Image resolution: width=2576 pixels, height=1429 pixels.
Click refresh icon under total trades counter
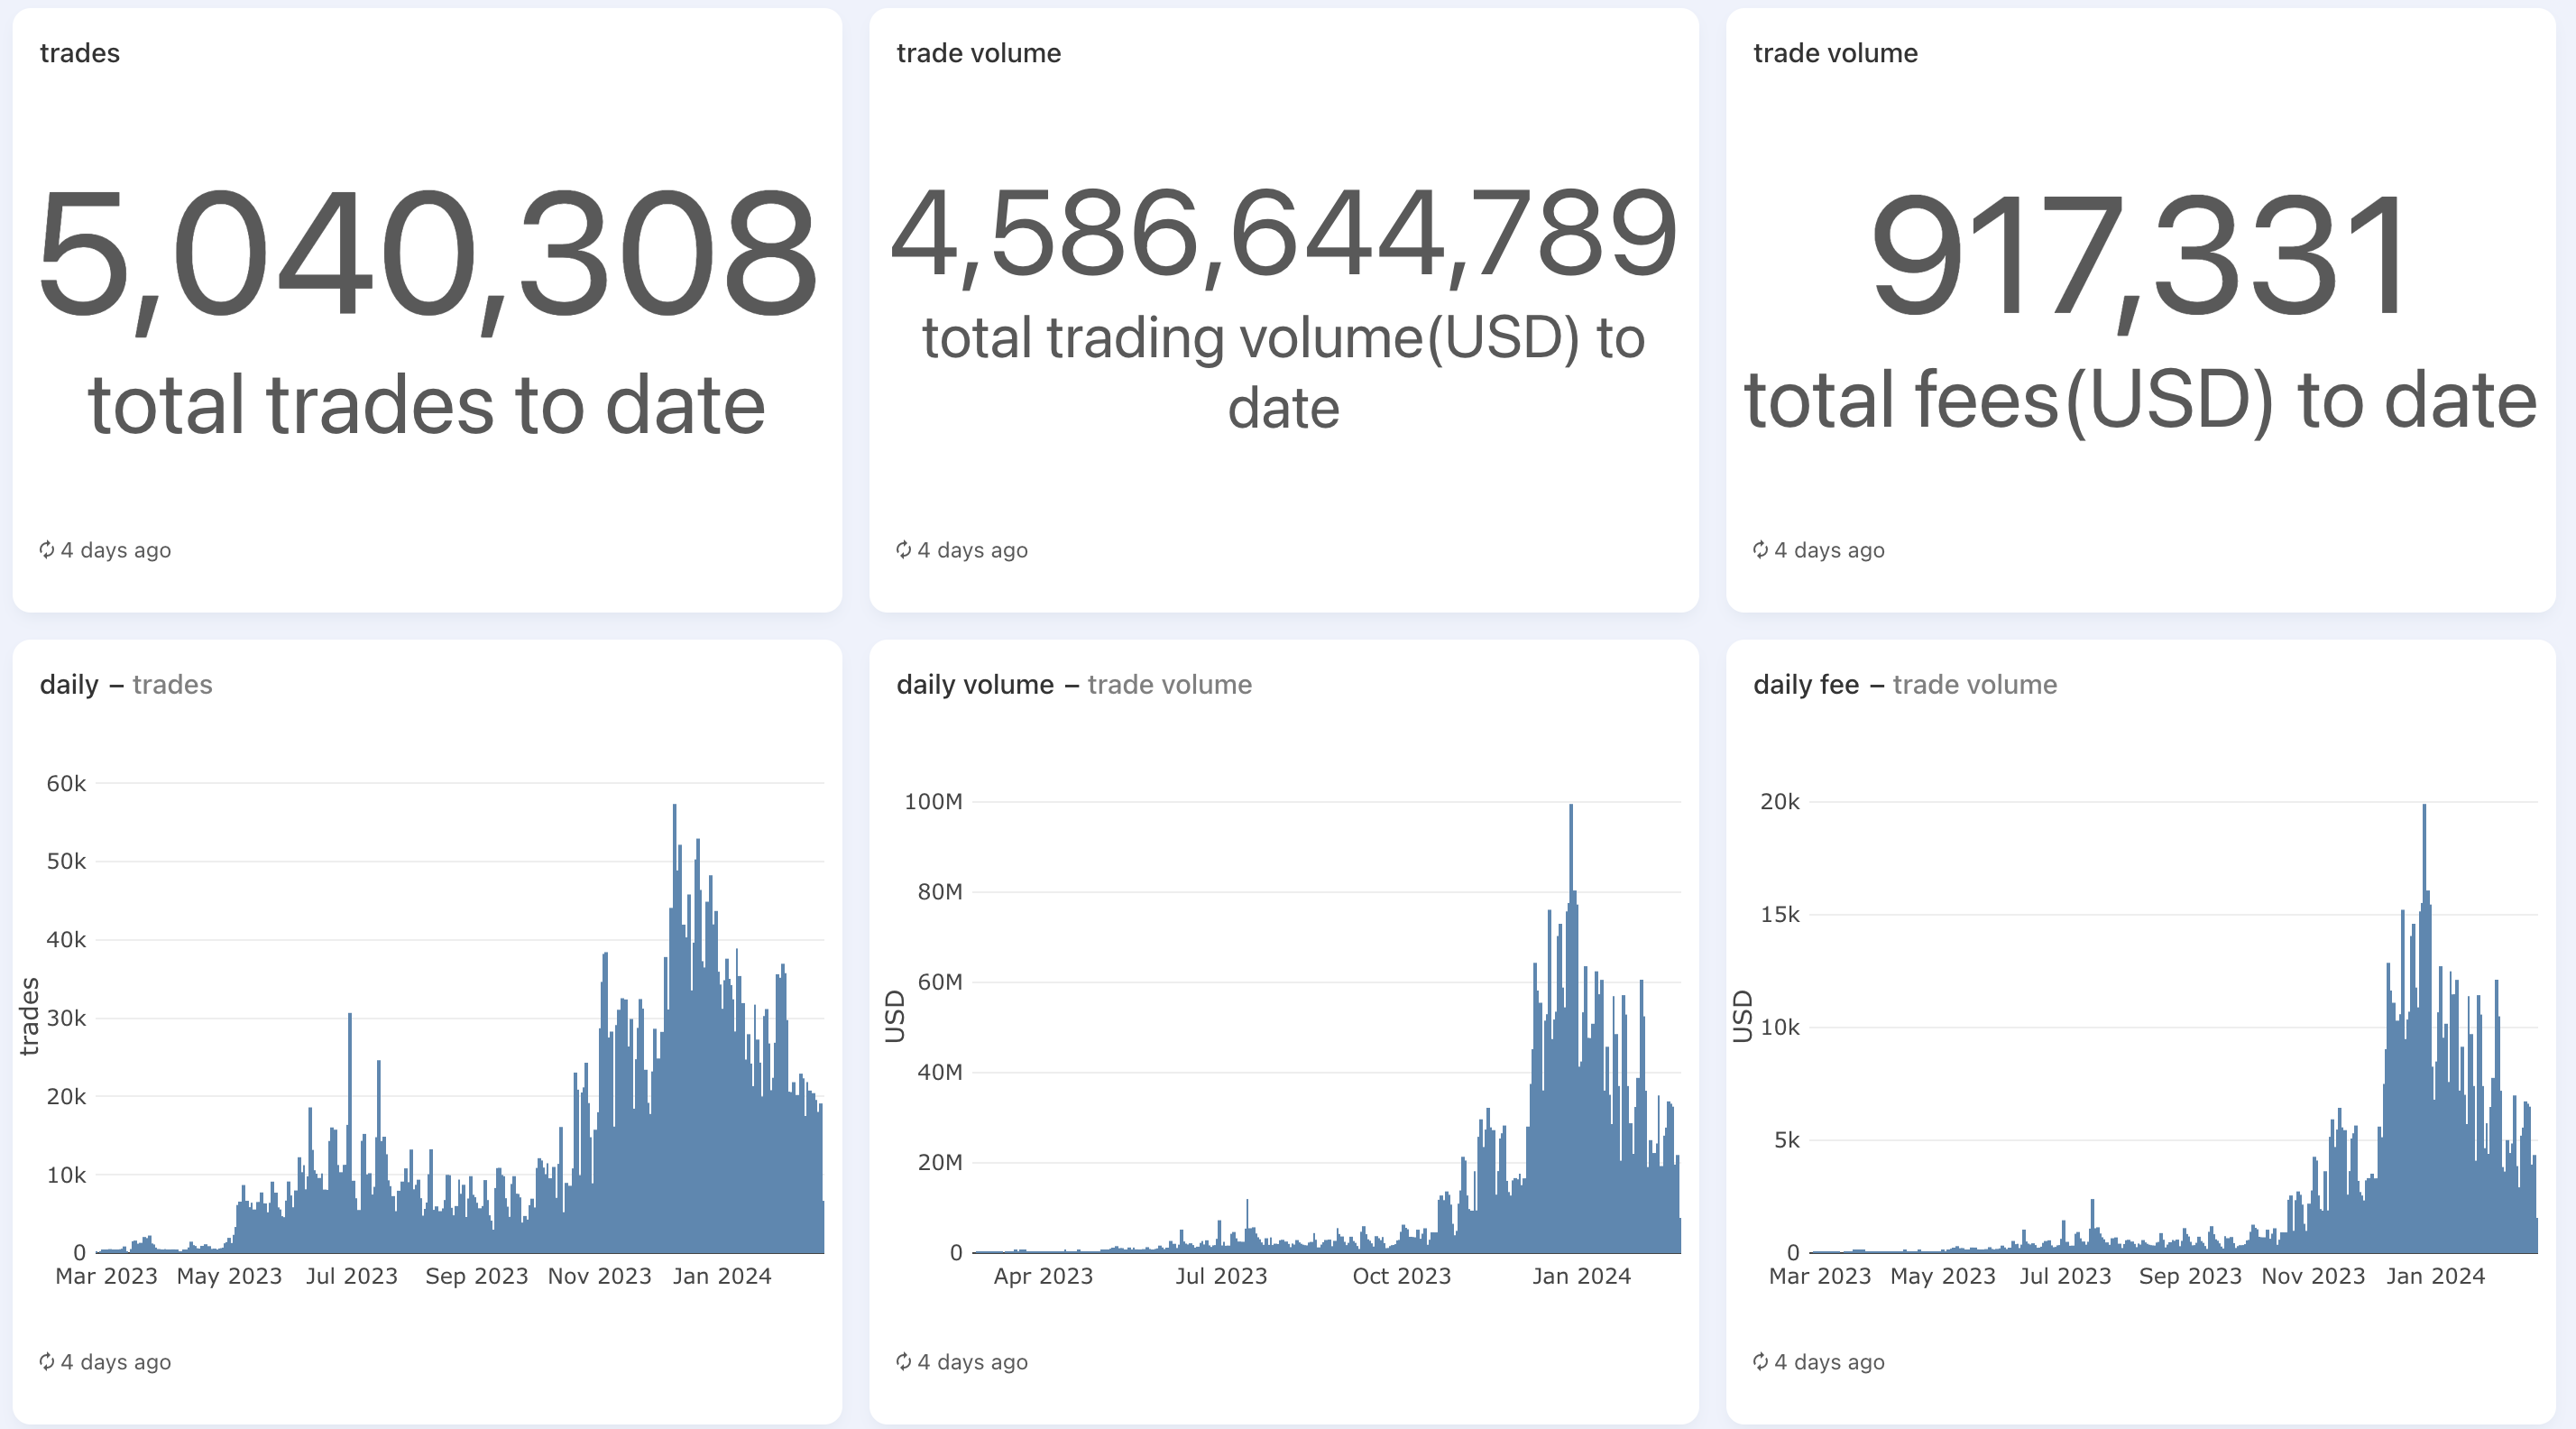point(46,549)
